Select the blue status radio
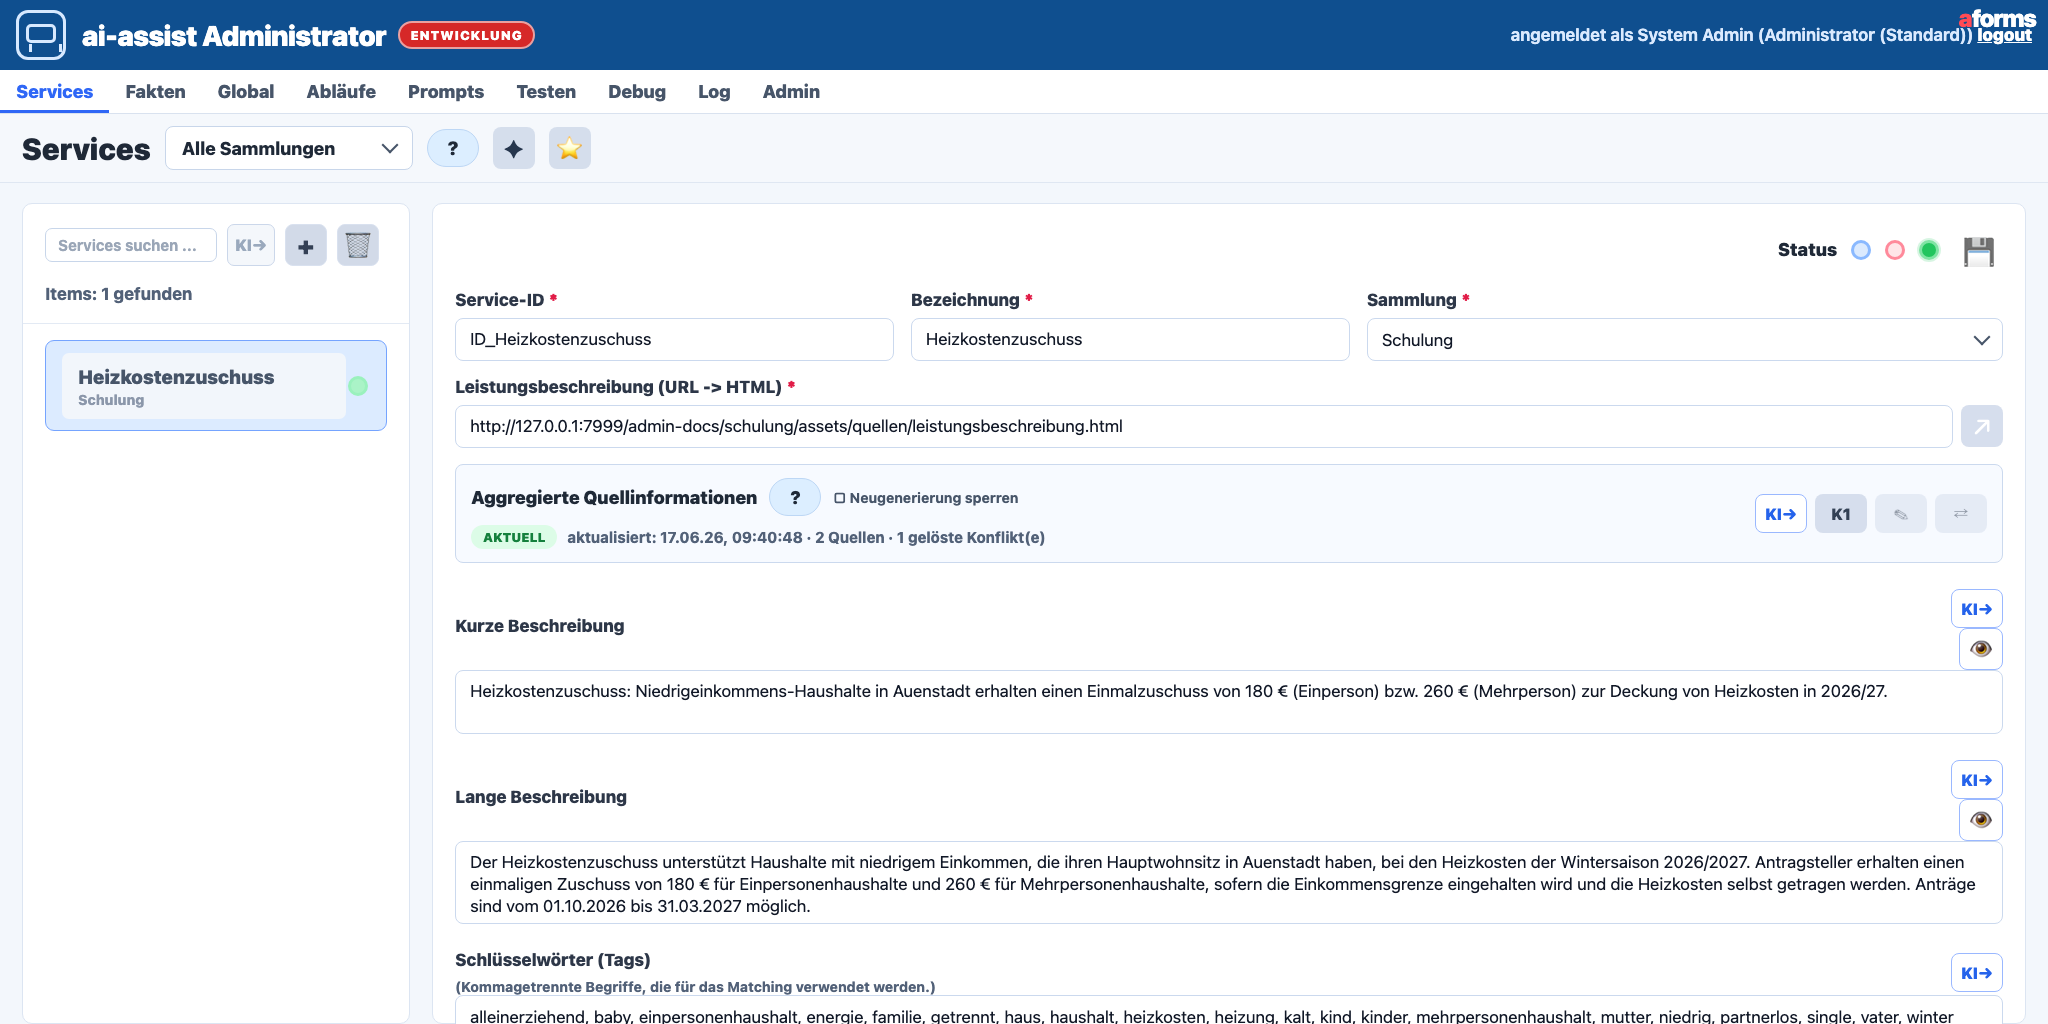The height and width of the screenshot is (1024, 2048). [1861, 250]
